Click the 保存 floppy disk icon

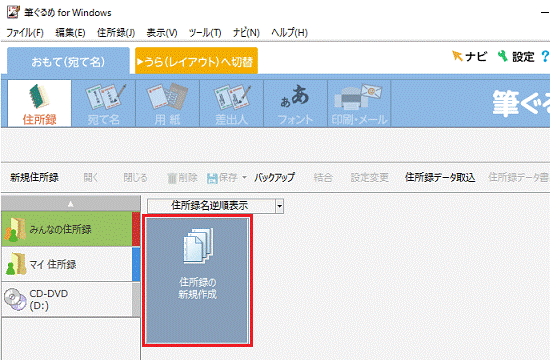[212, 178]
